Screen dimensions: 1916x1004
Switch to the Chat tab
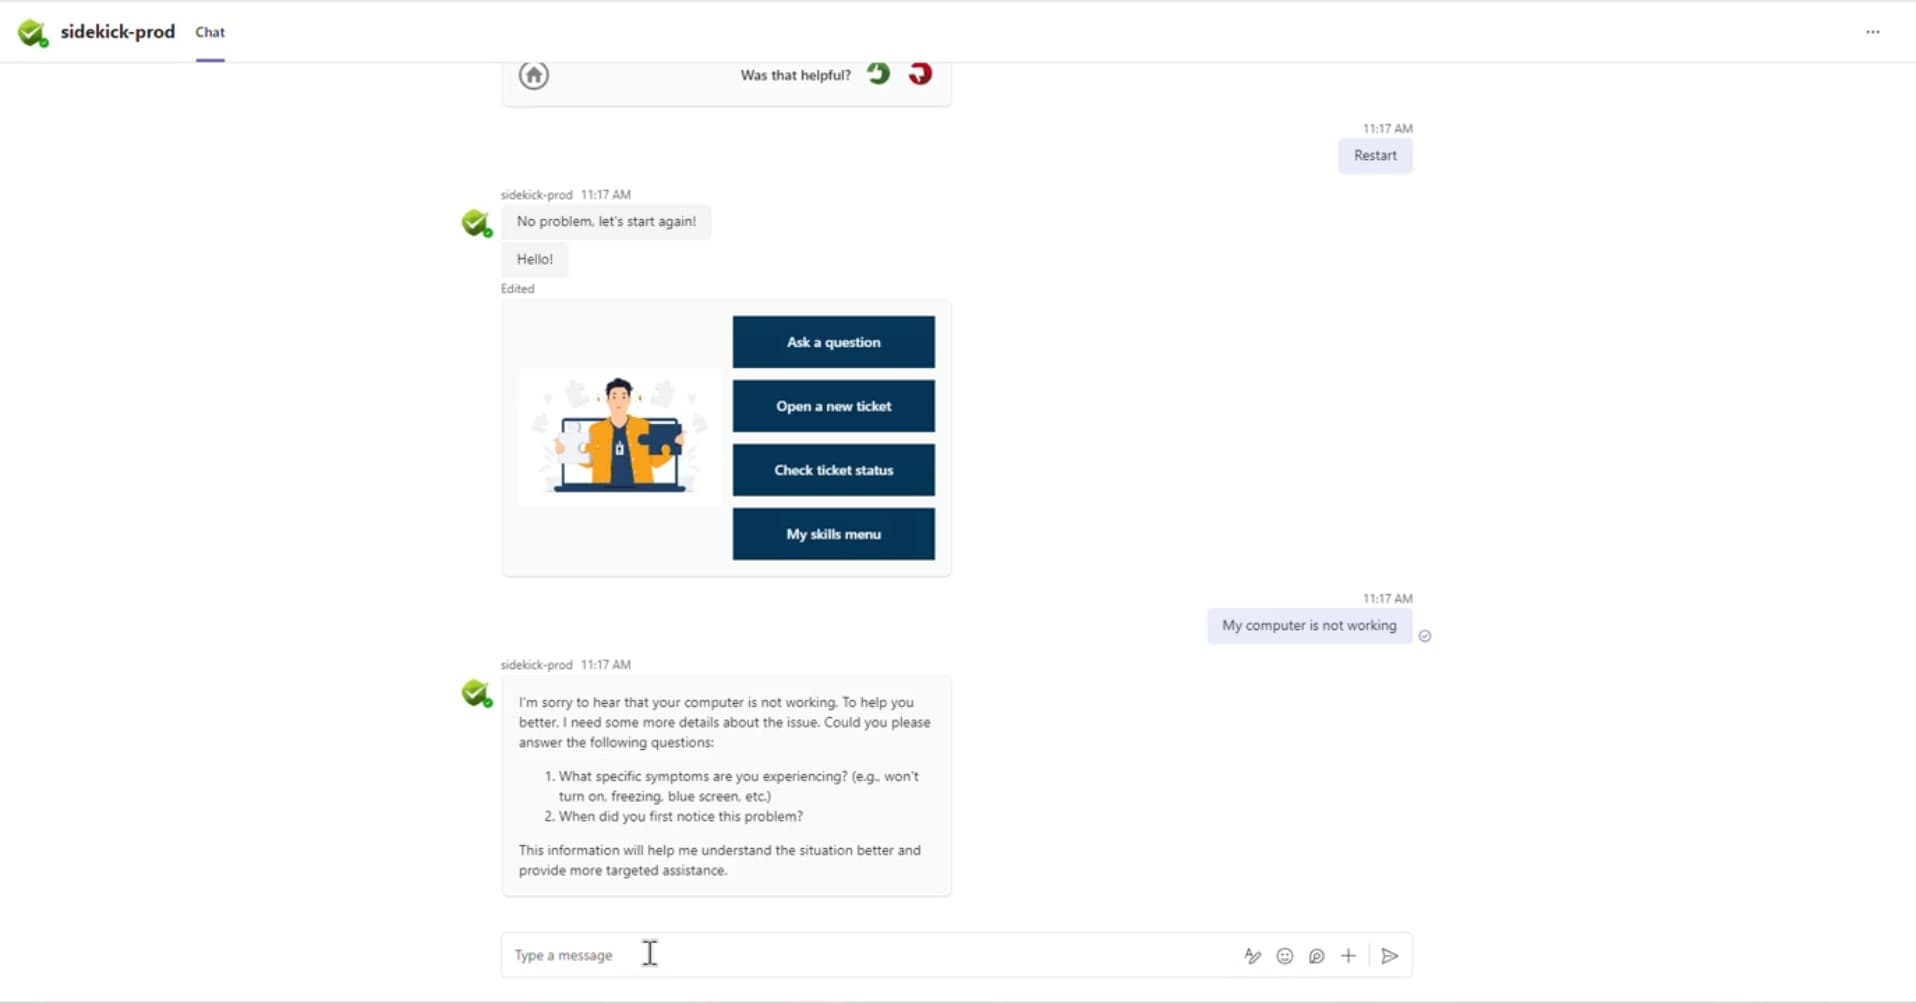[210, 32]
